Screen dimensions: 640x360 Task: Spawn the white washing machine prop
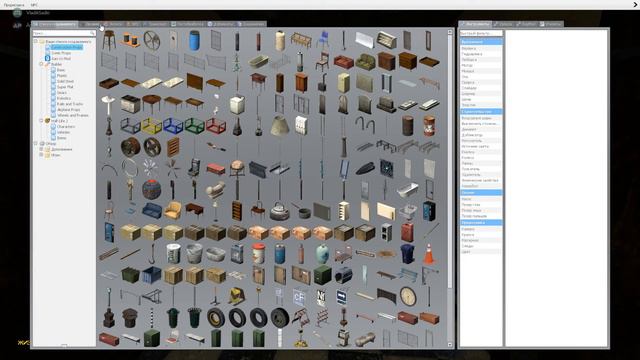pos(237,104)
